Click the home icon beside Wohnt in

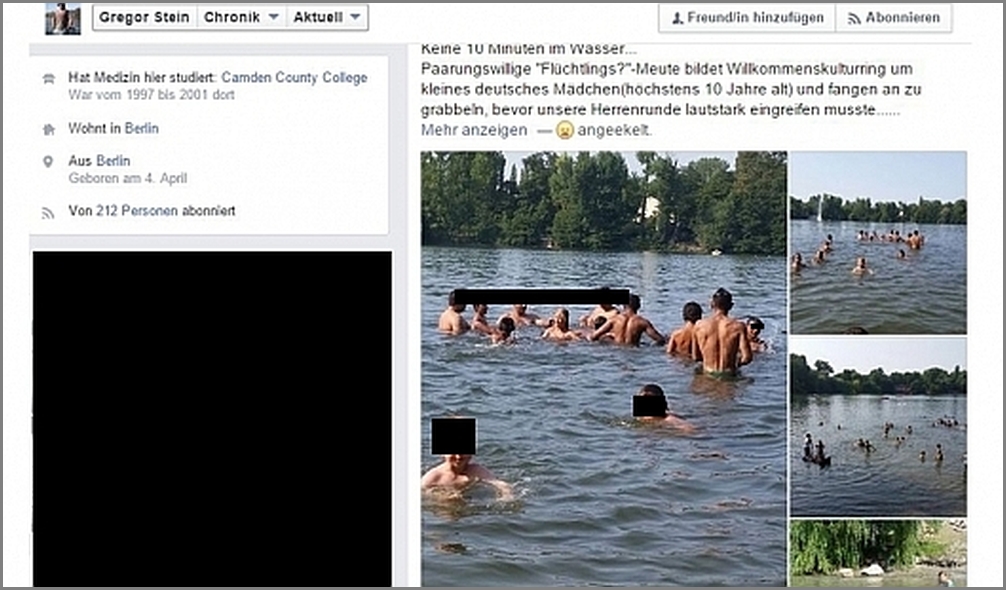coord(48,130)
